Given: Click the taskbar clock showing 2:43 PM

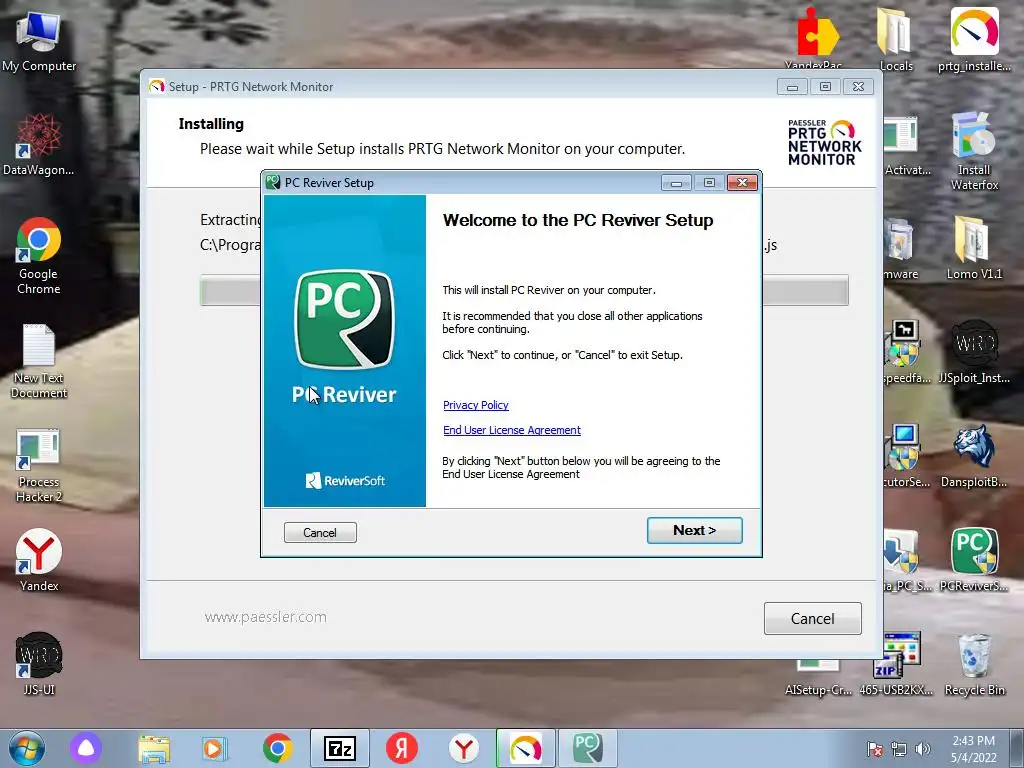Looking at the screenshot, I should 973,749.
